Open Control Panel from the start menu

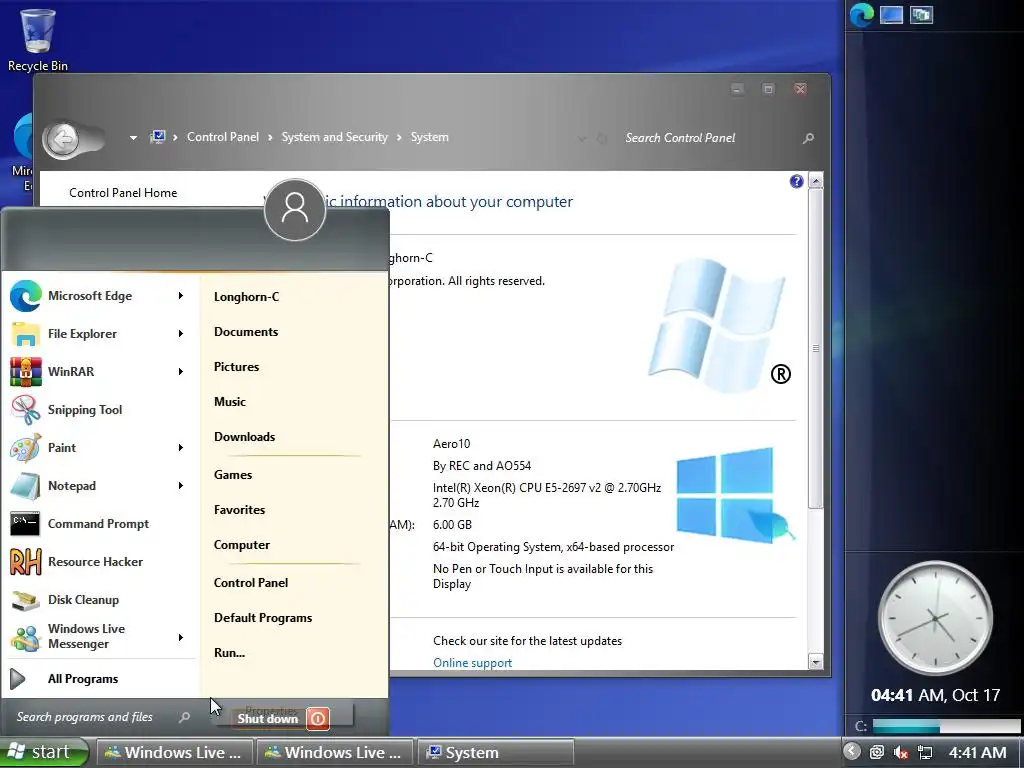[251, 583]
